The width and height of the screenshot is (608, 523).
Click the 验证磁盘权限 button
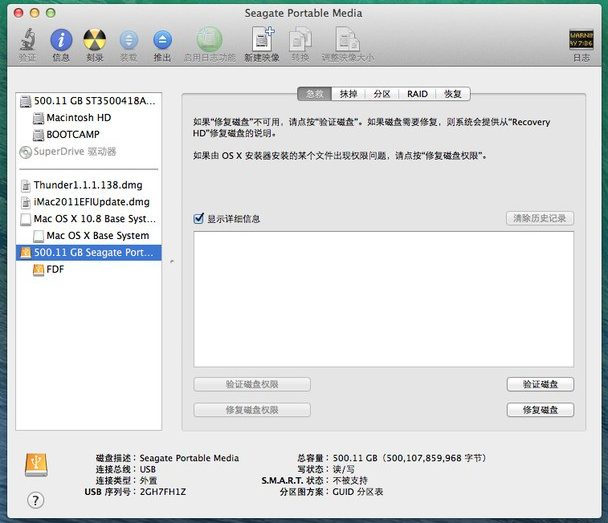[252, 384]
